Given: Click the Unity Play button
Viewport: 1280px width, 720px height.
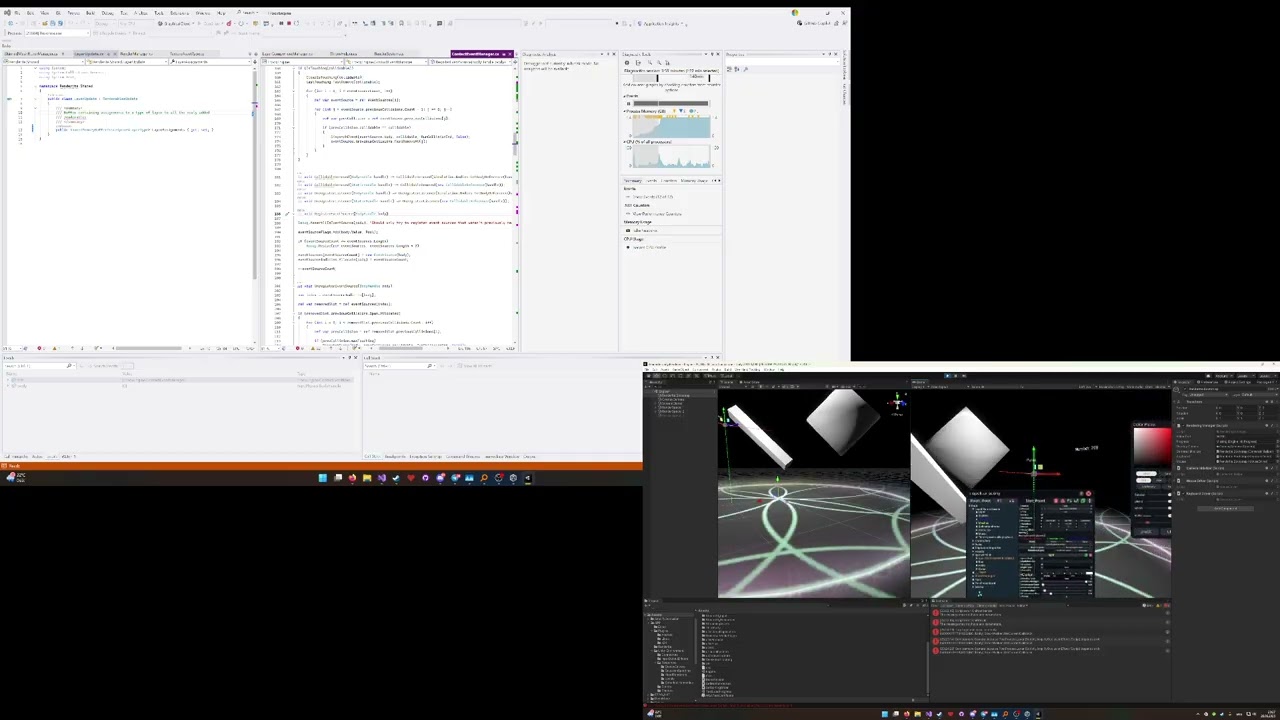Looking at the screenshot, I should pyautogui.click(x=947, y=376).
